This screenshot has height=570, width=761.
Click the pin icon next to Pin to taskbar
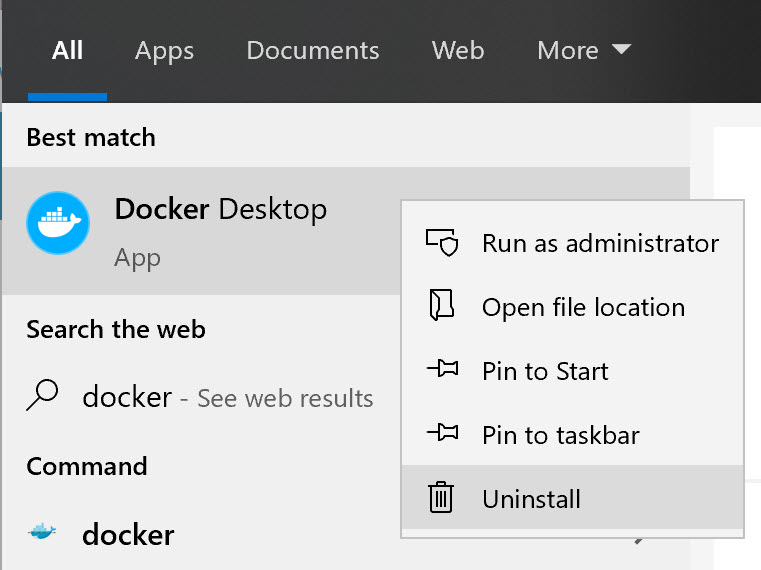pyautogui.click(x=441, y=435)
